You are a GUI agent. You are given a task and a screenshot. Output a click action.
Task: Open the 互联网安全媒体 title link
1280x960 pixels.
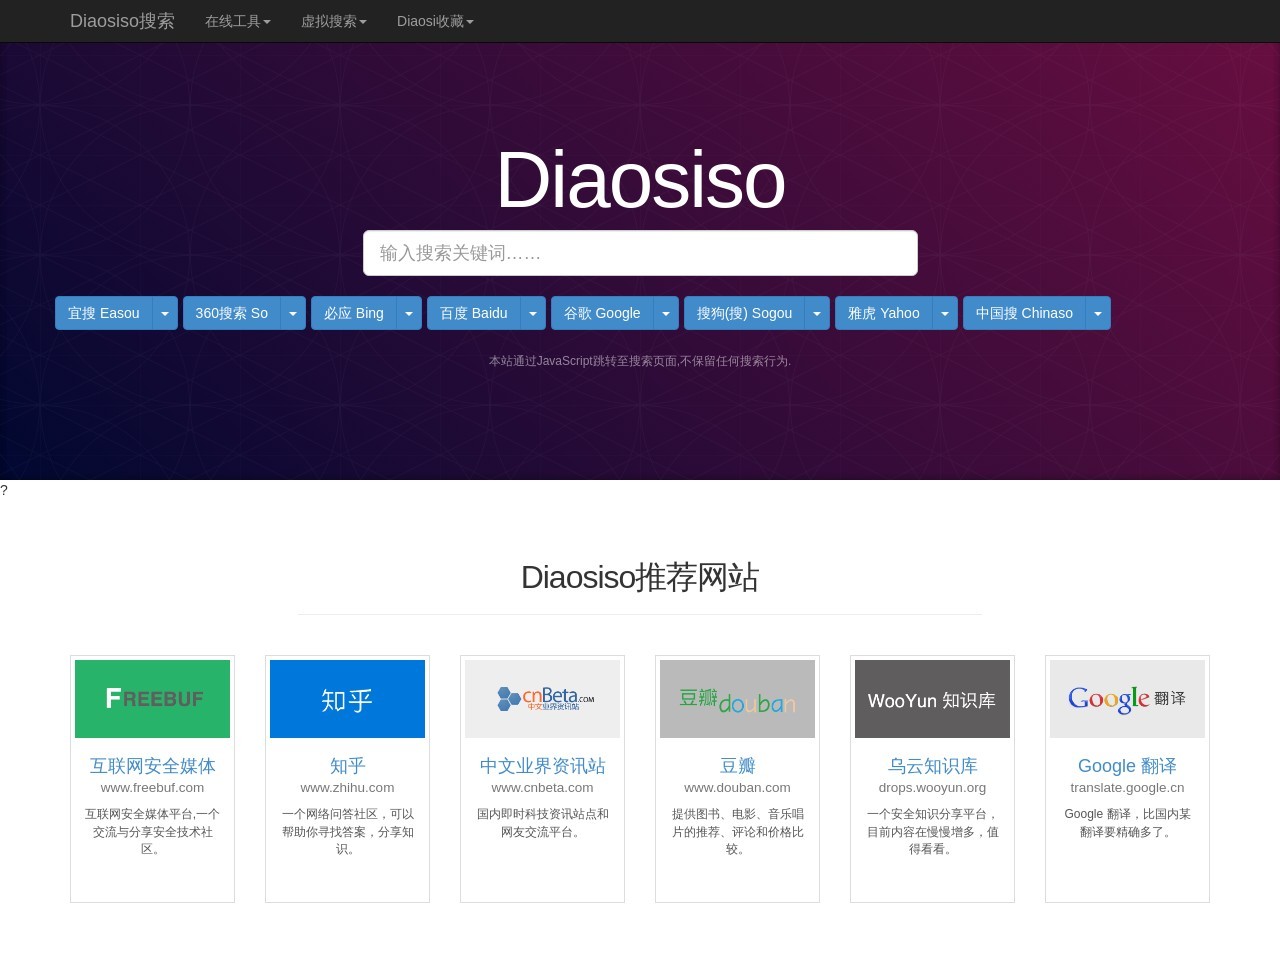click(152, 766)
